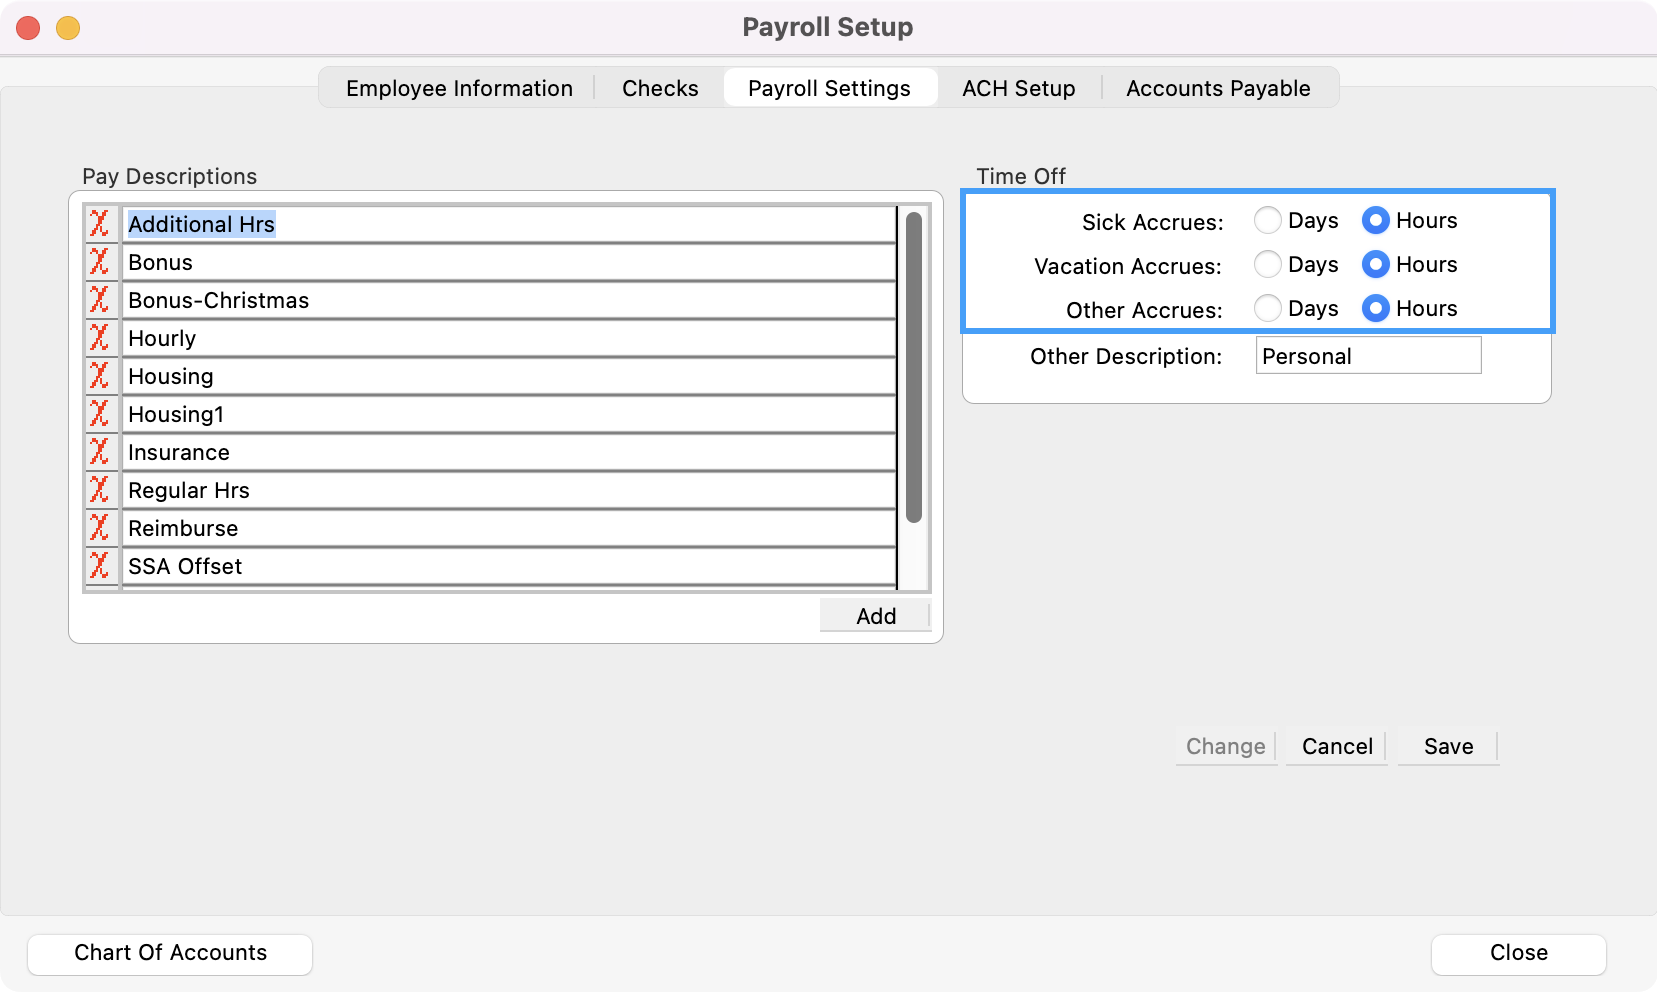Click the red X beside Bonus
The image size is (1658, 992).
coord(100,262)
